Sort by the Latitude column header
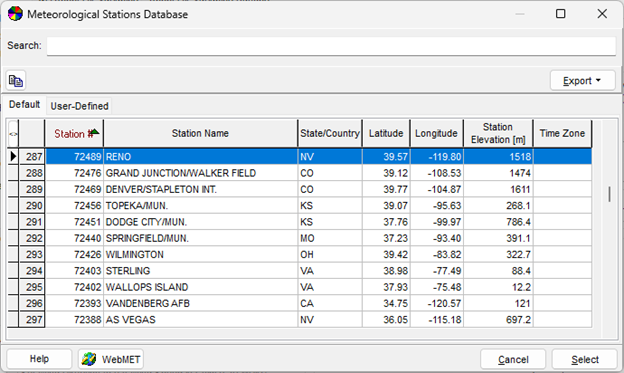This screenshot has width=624, height=373. click(386, 133)
